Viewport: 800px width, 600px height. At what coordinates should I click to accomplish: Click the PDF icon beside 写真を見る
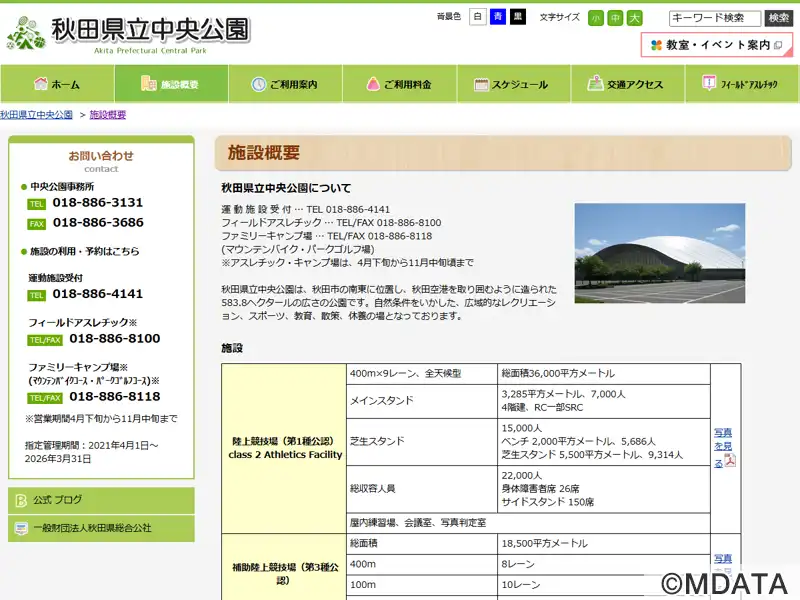730,460
